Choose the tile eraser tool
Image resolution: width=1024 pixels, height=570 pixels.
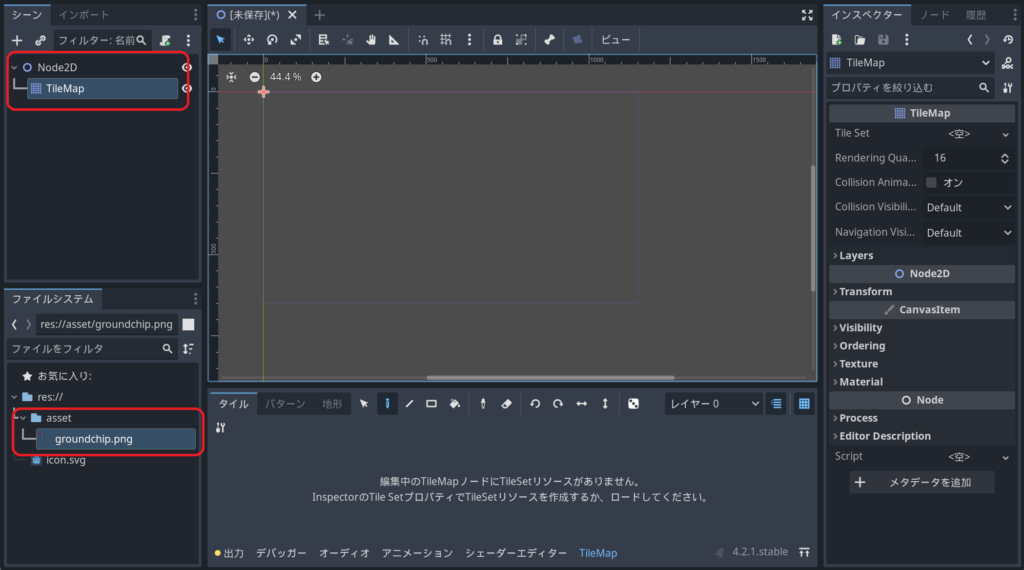pyautogui.click(x=506, y=404)
